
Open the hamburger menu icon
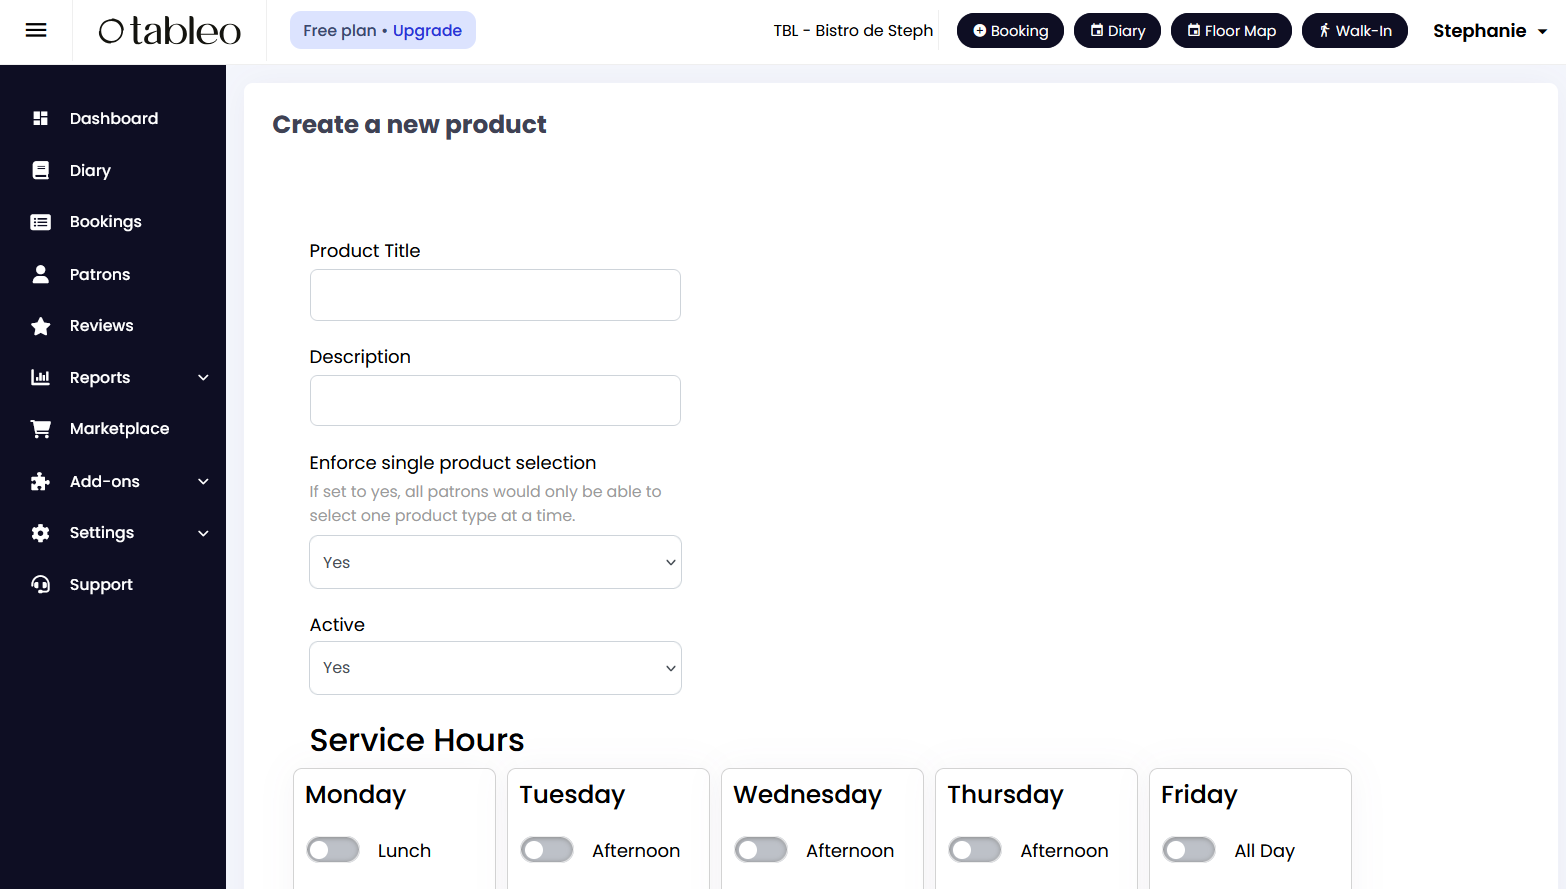(36, 30)
